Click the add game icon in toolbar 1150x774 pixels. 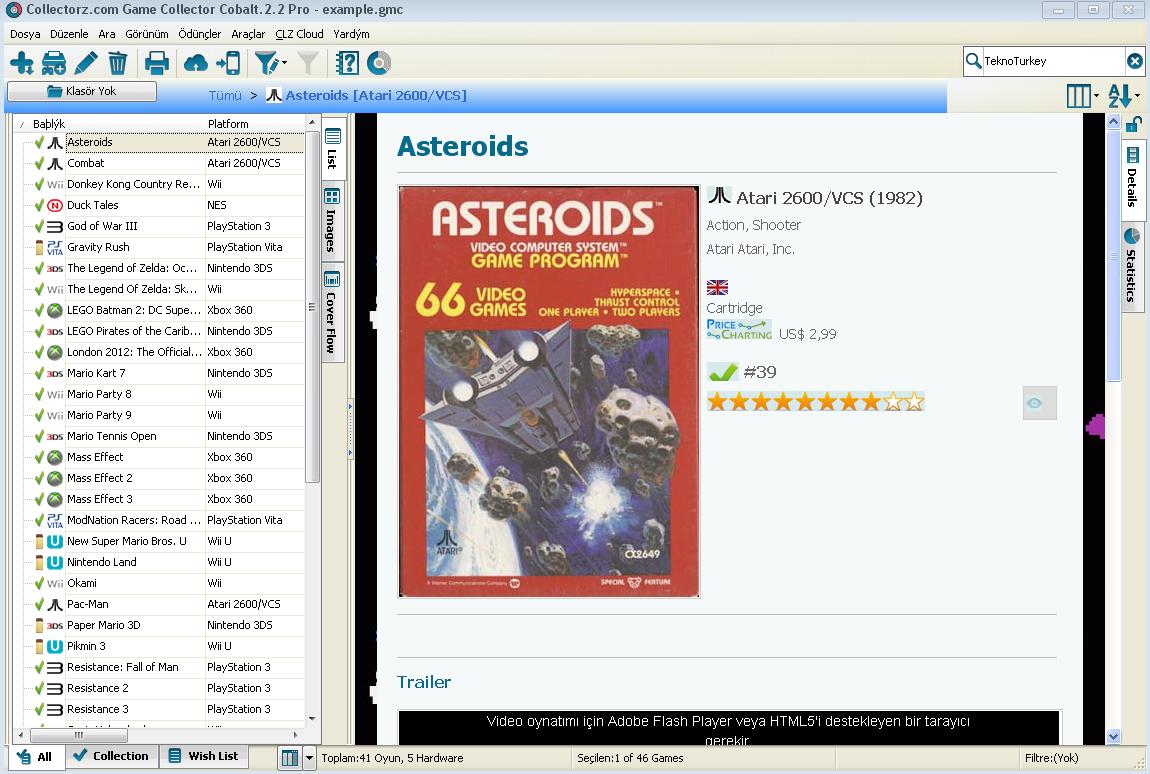[x=21, y=64]
